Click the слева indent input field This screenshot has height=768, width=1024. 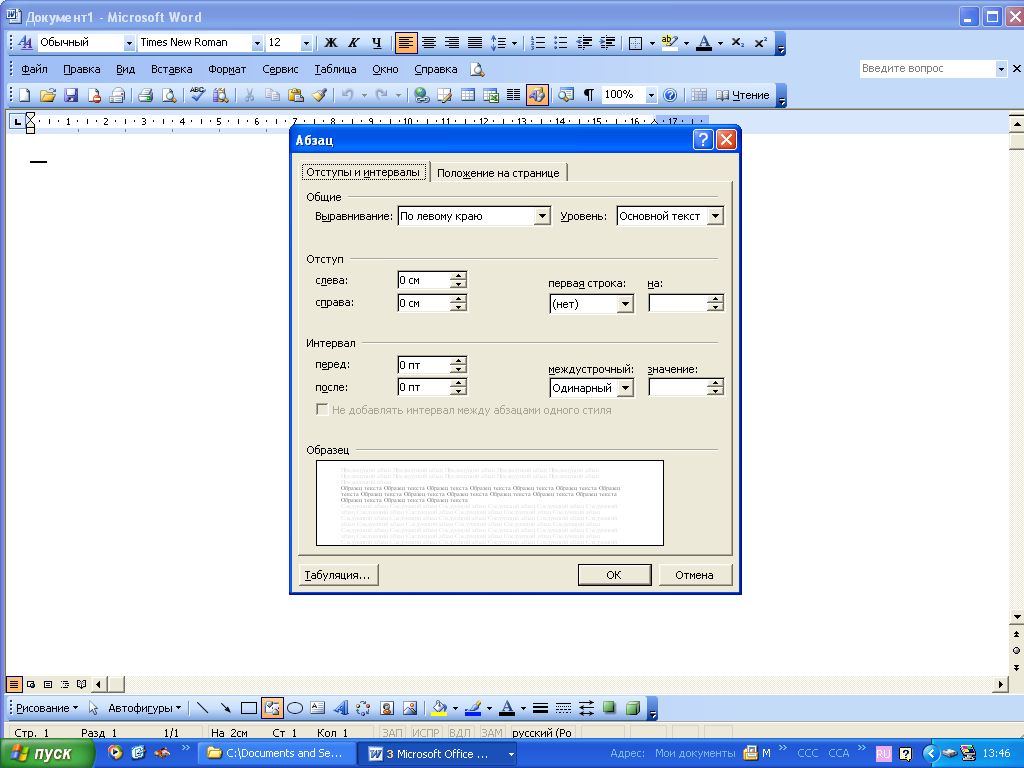[424, 280]
